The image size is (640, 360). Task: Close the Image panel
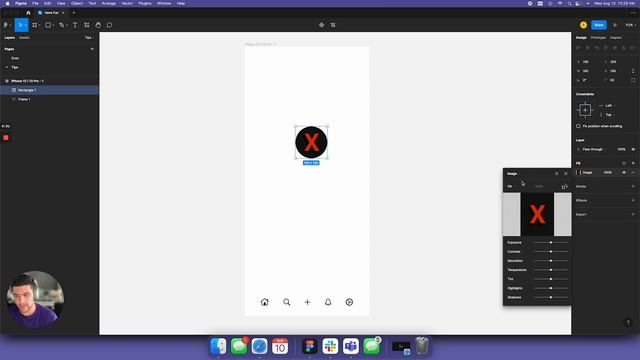(566, 173)
